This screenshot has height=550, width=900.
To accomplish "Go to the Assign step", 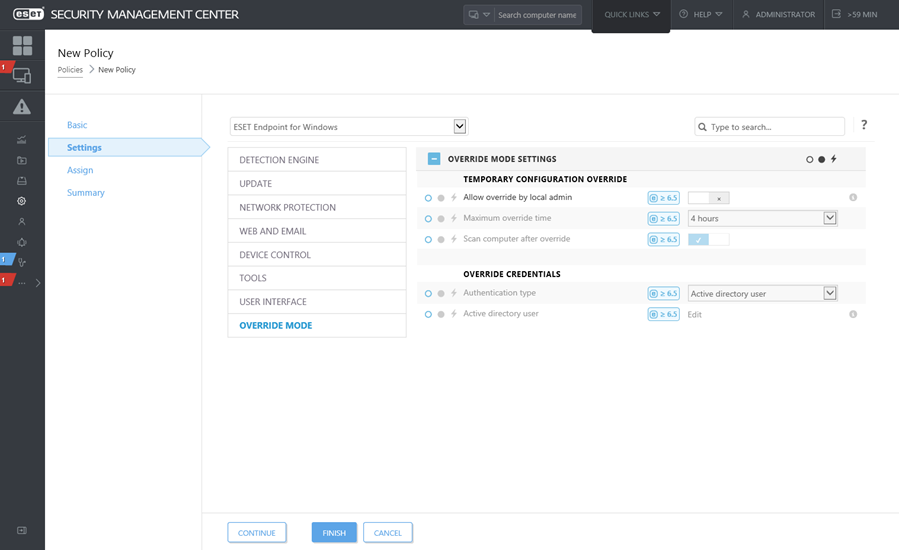I will click(80, 170).
